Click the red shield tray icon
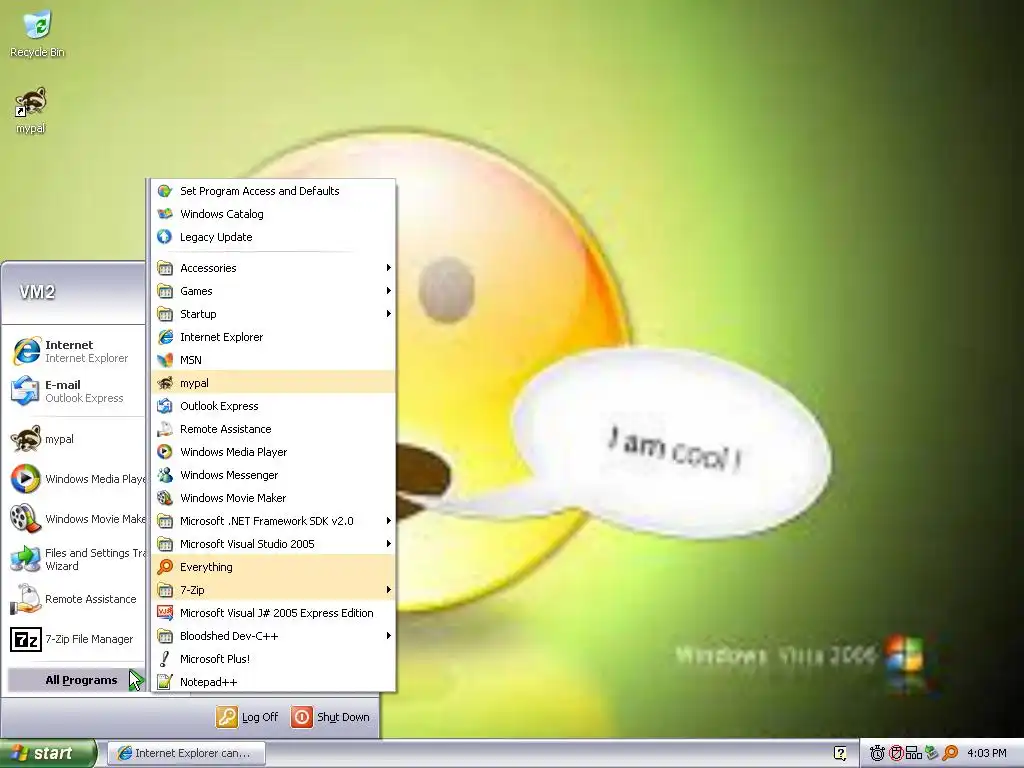This screenshot has height=768, width=1024. pyautogui.click(x=896, y=753)
